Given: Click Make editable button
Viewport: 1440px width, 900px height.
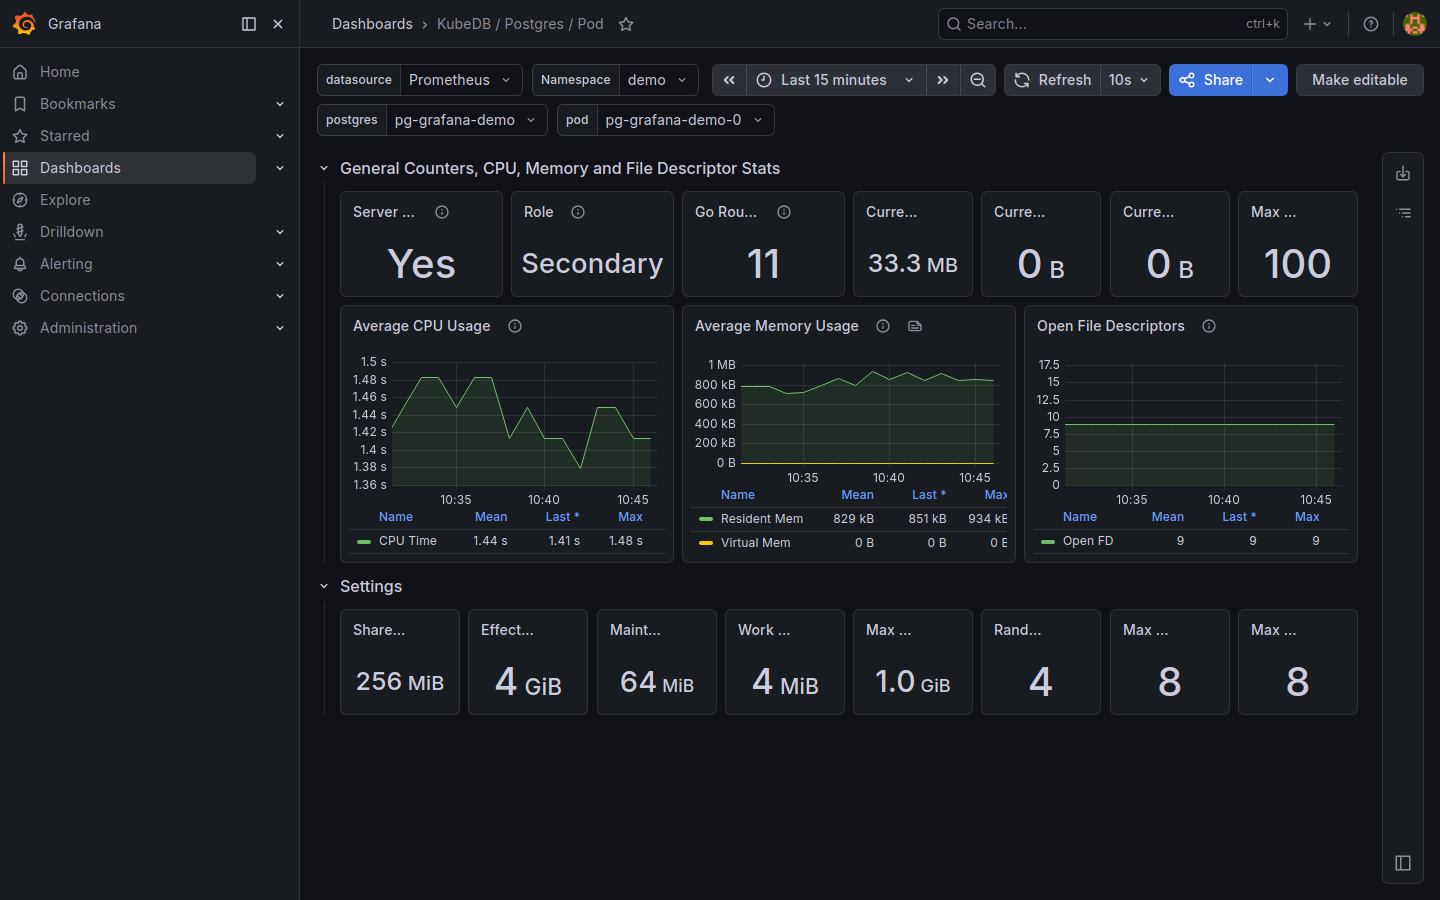Looking at the screenshot, I should 1359,80.
